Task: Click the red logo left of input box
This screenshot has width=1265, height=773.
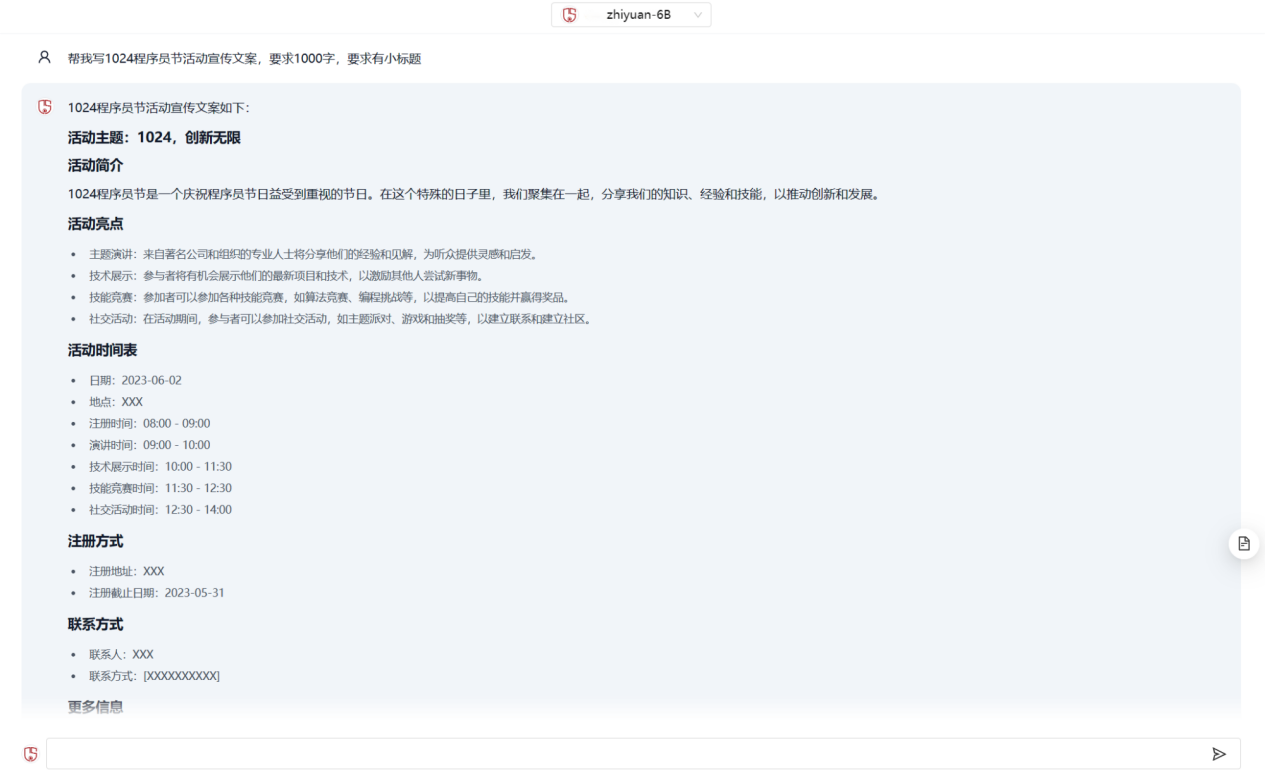Action: click(31, 754)
